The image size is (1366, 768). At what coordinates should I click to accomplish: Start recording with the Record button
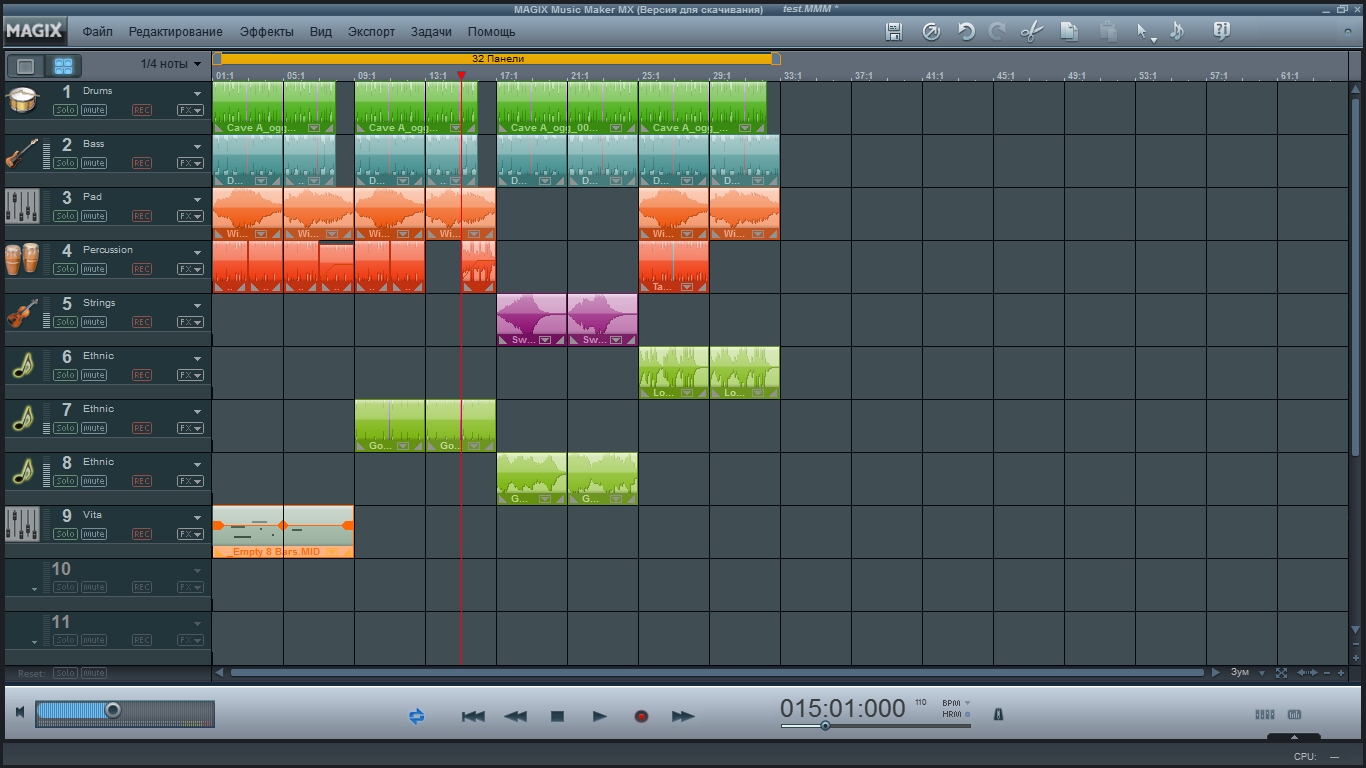tap(641, 716)
